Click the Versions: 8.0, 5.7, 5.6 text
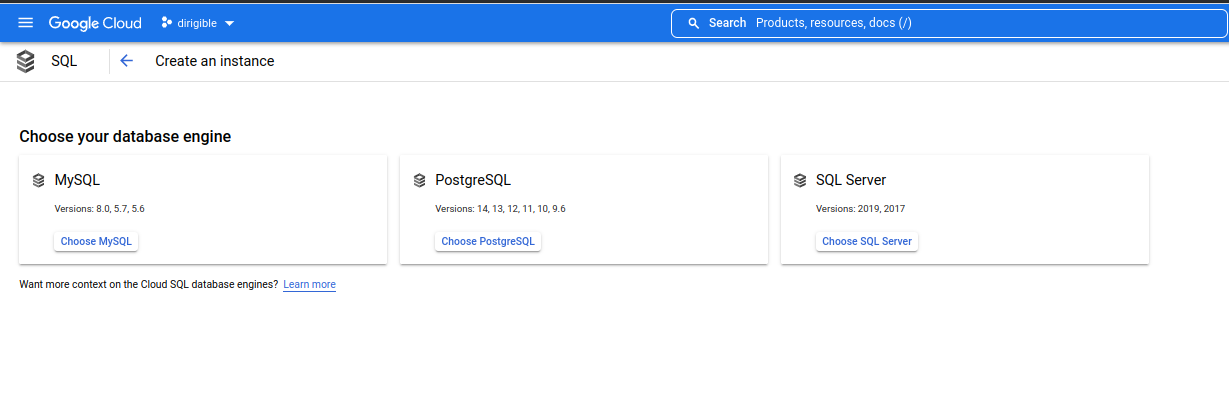This screenshot has width=1229, height=398. 100,209
